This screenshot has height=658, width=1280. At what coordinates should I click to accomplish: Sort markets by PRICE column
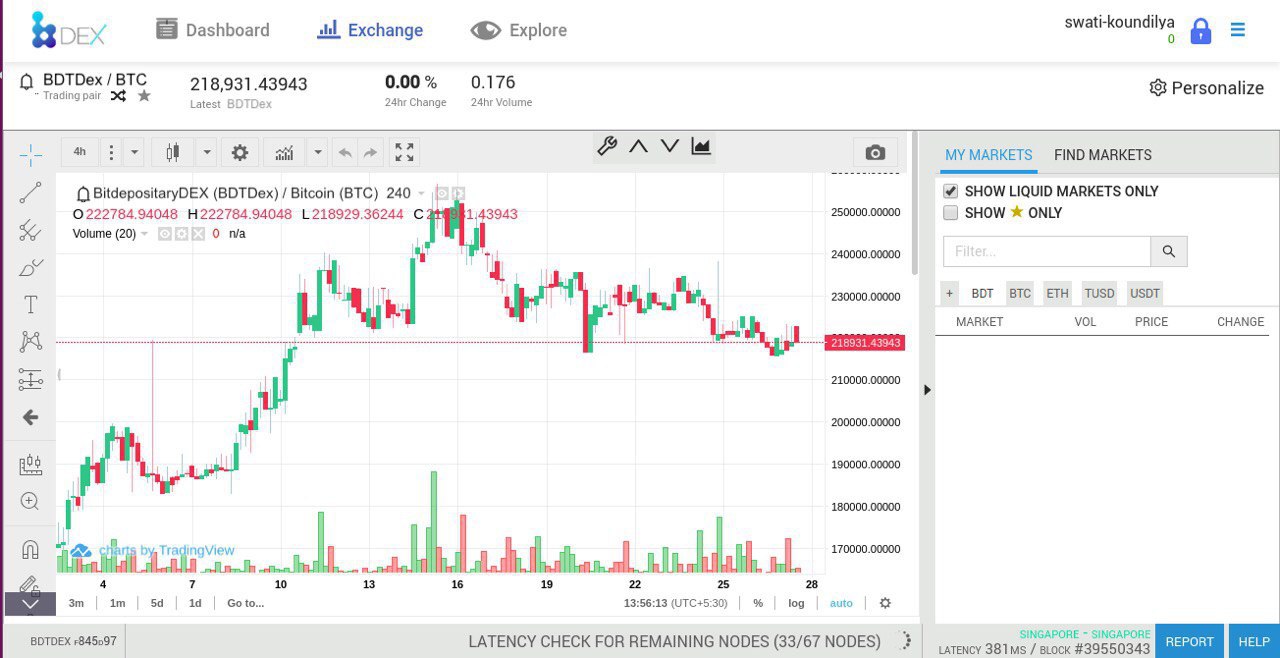[1152, 322]
